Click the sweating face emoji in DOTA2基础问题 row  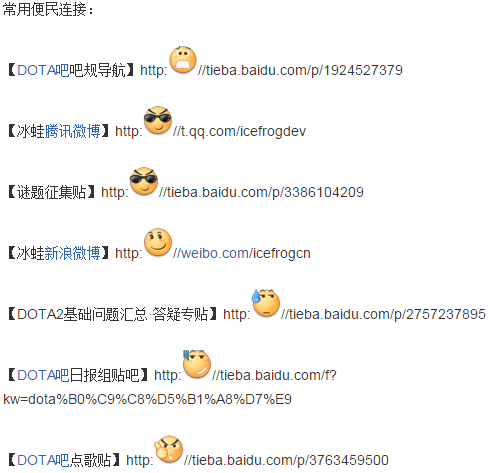pyautogui.click(x=266, y=303)
